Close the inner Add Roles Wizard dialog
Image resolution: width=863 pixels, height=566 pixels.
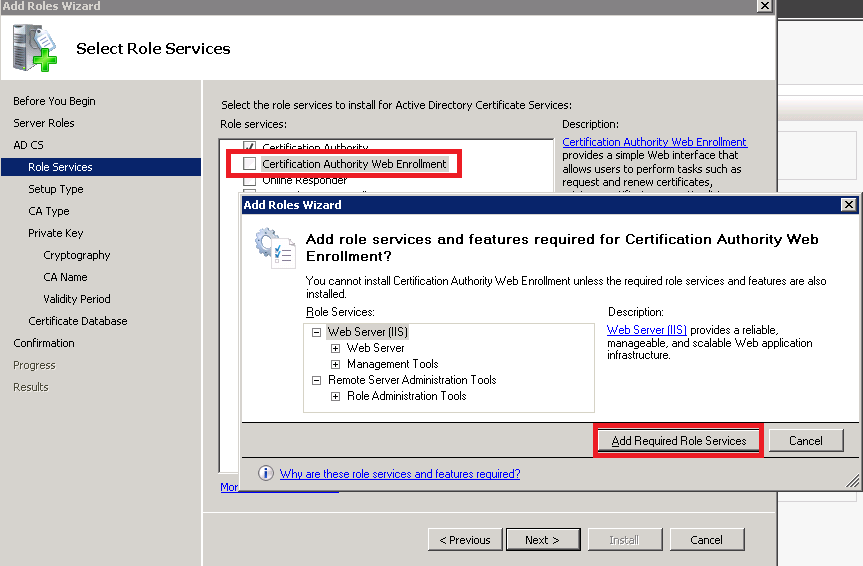tap(848, 204)
